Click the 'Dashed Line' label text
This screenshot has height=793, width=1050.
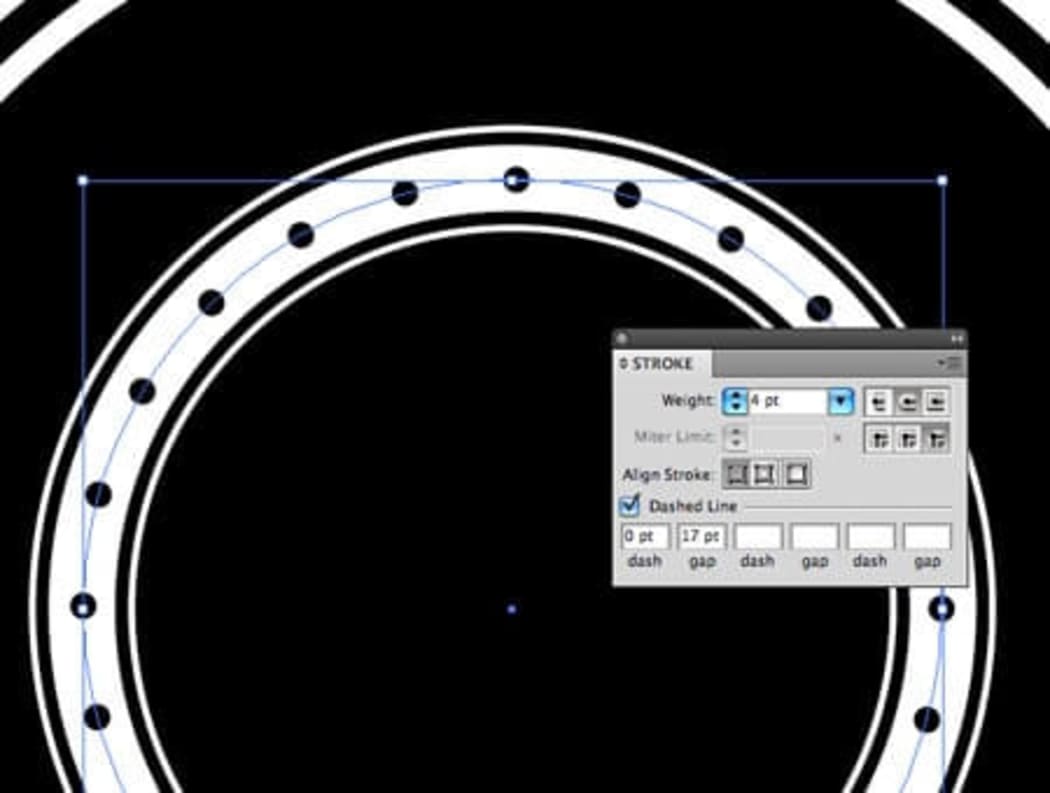[x=693, y=506]
